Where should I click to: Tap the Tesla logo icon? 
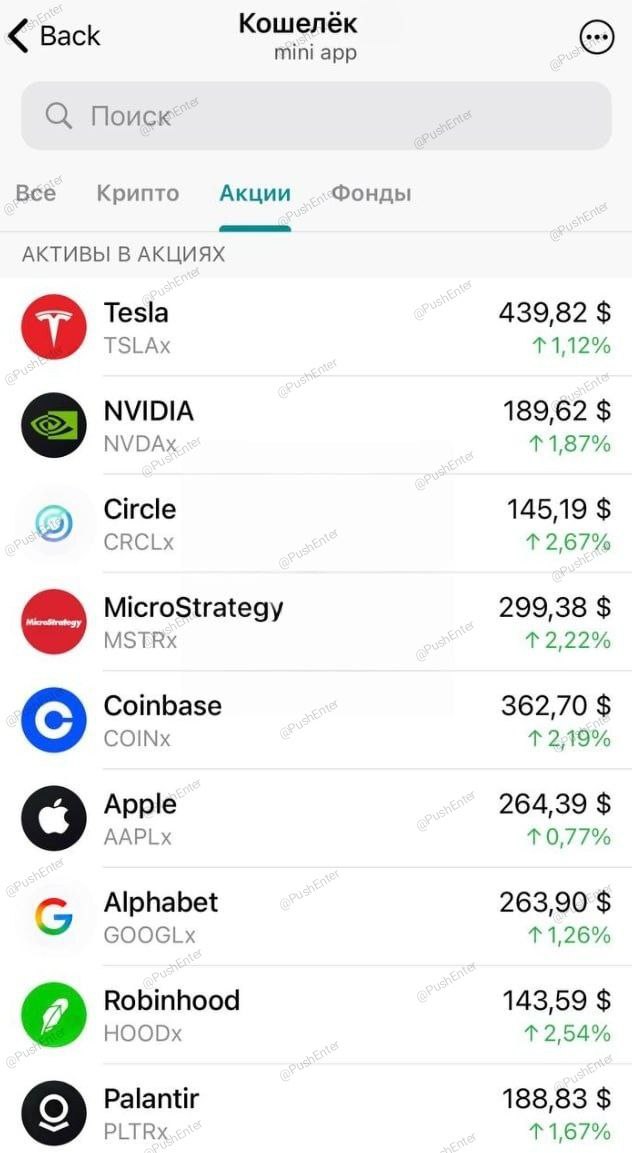(54, 326)
